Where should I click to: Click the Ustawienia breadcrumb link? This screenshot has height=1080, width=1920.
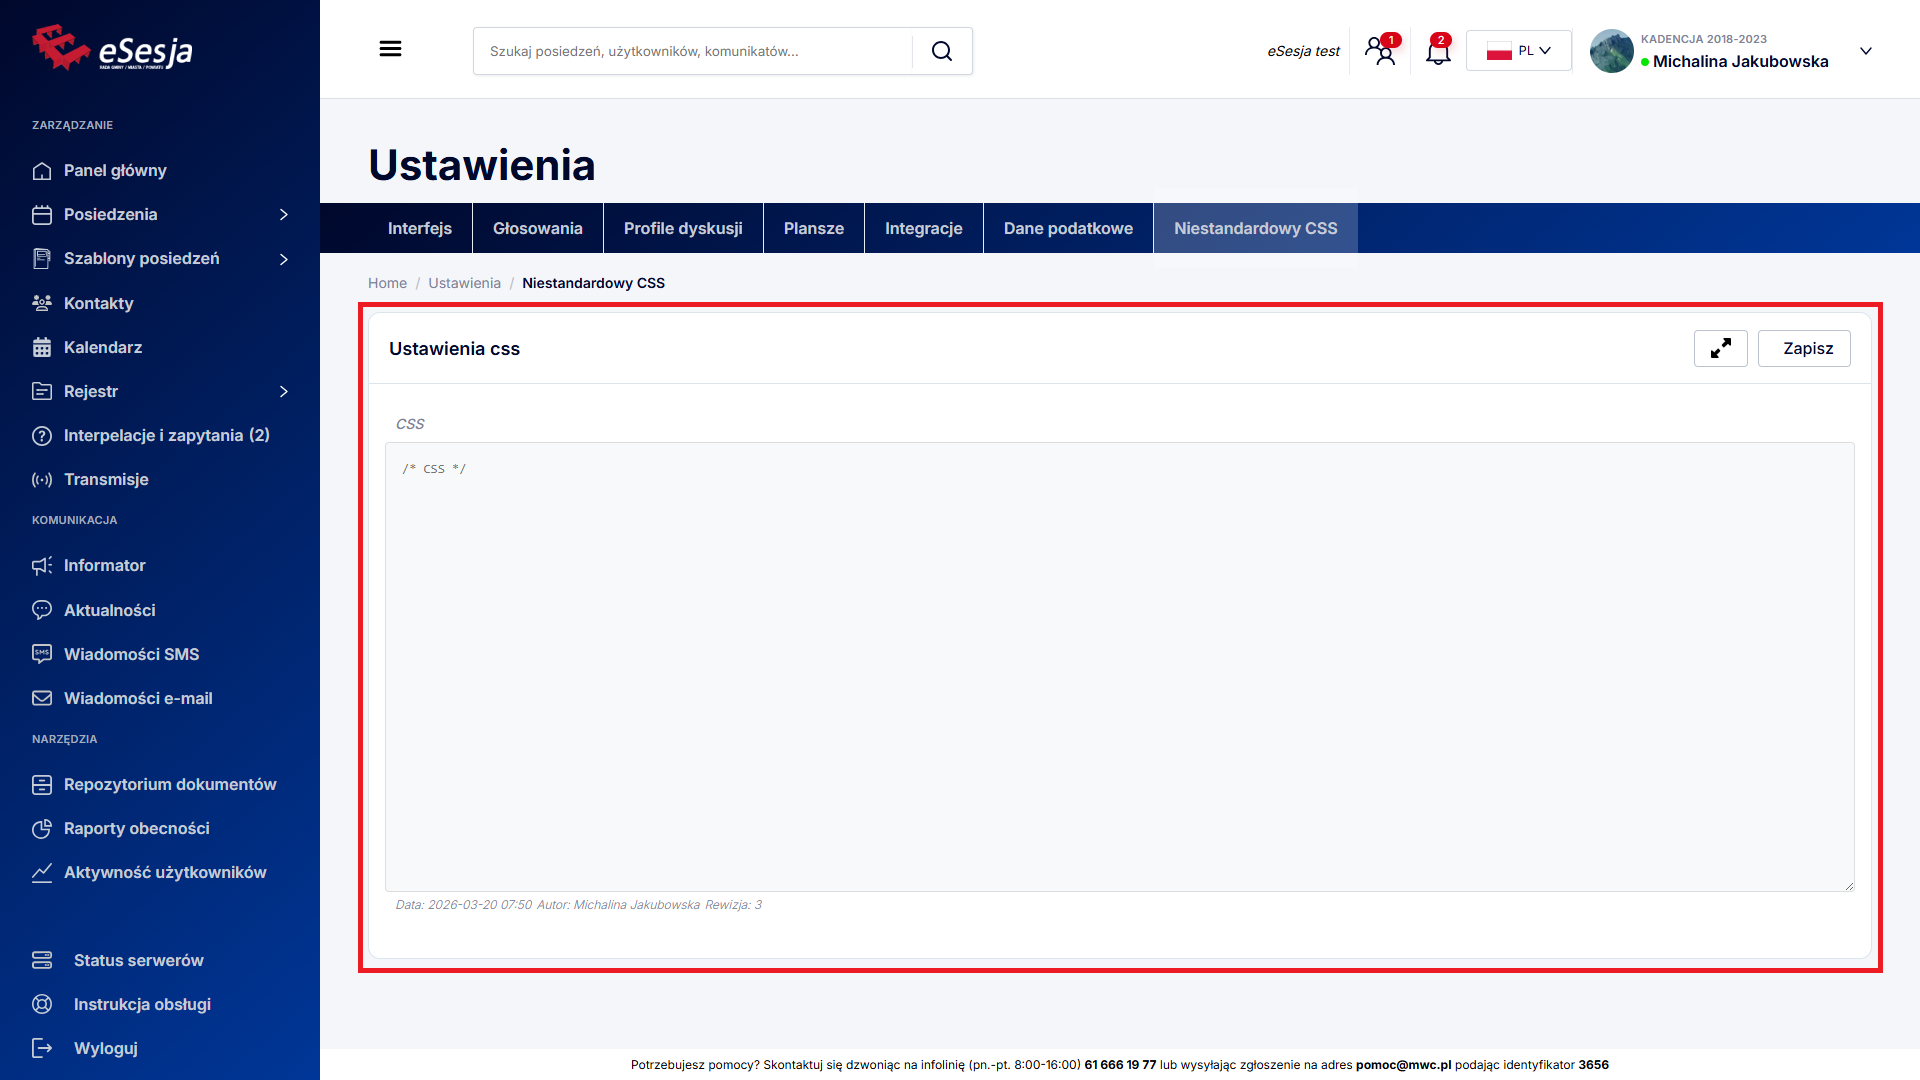[464, 283]
